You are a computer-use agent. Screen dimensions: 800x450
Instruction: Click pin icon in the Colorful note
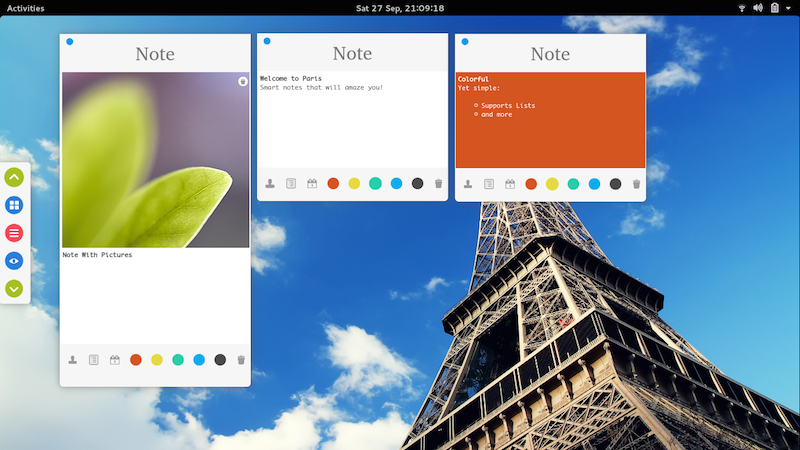point(468,184)
